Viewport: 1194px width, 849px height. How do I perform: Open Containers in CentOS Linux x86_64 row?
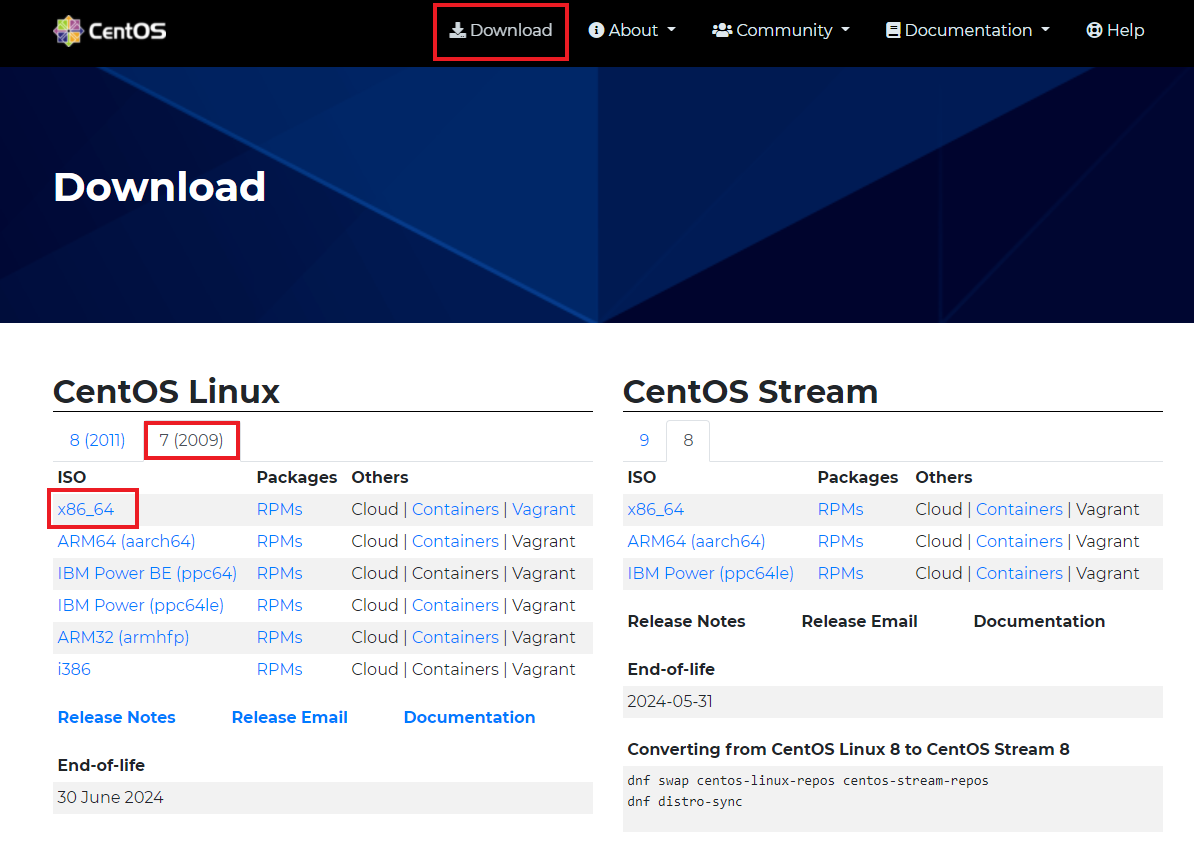tap(455, 509)
